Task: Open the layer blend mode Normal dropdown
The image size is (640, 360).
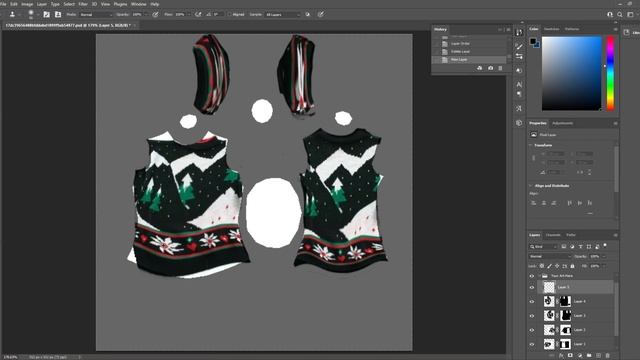Action: (550, 256)
